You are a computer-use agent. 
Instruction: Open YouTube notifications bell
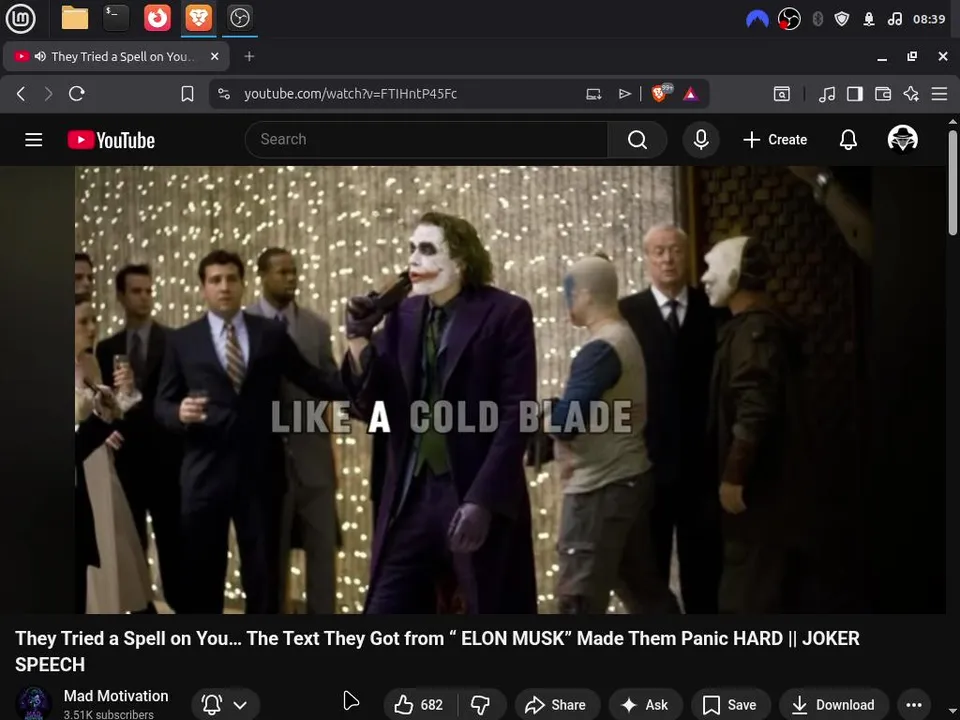(x=848, y=140)
